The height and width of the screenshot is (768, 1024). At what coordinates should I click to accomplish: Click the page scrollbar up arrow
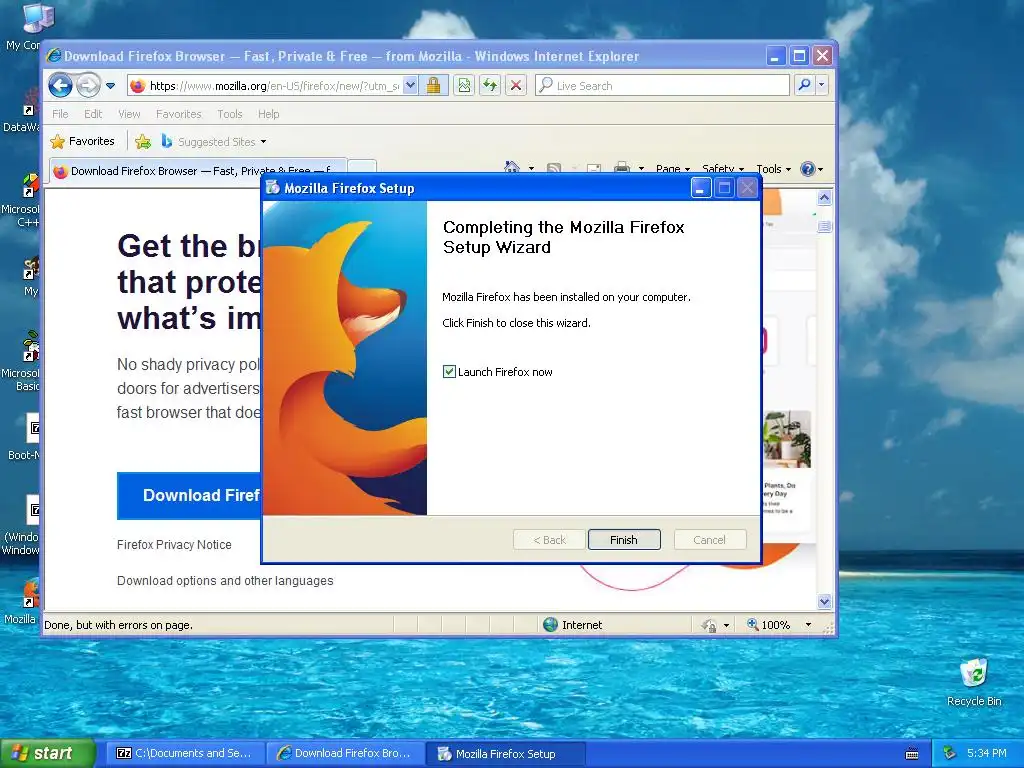pyautogui.click(x=824, y=198)
